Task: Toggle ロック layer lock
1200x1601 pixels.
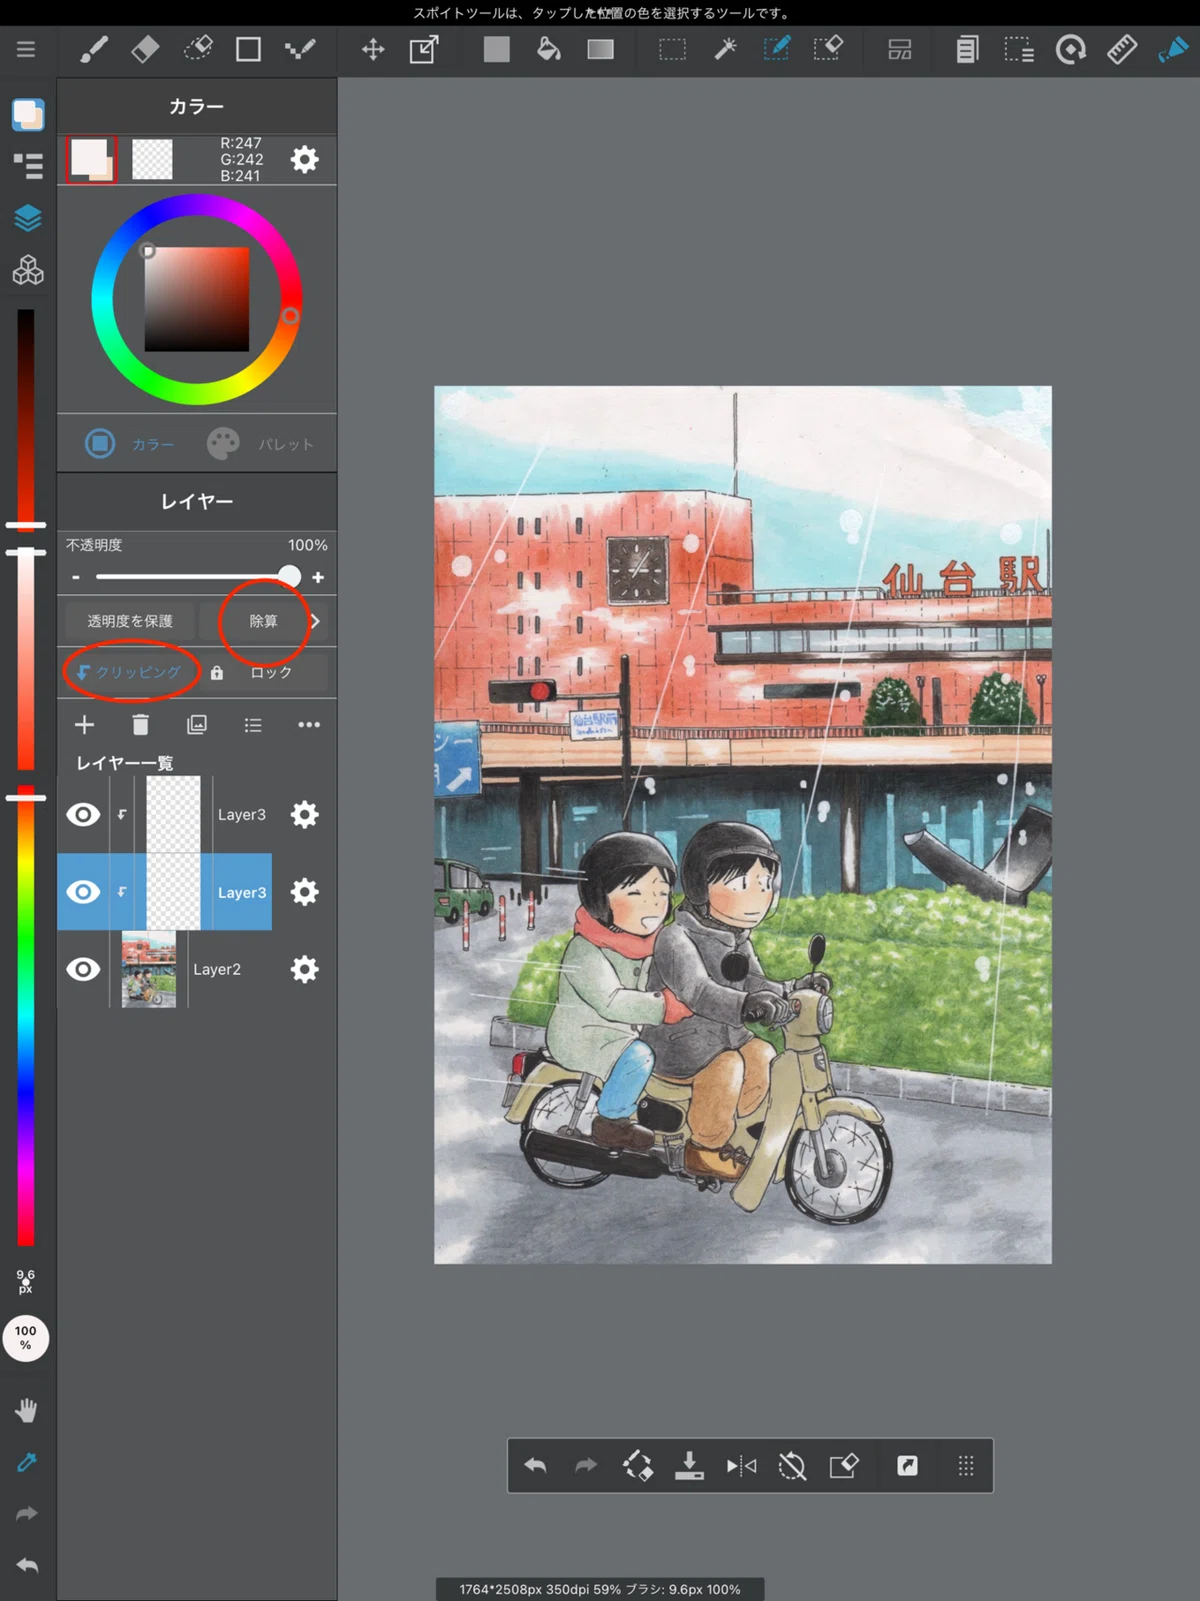Action: point(264,672)
